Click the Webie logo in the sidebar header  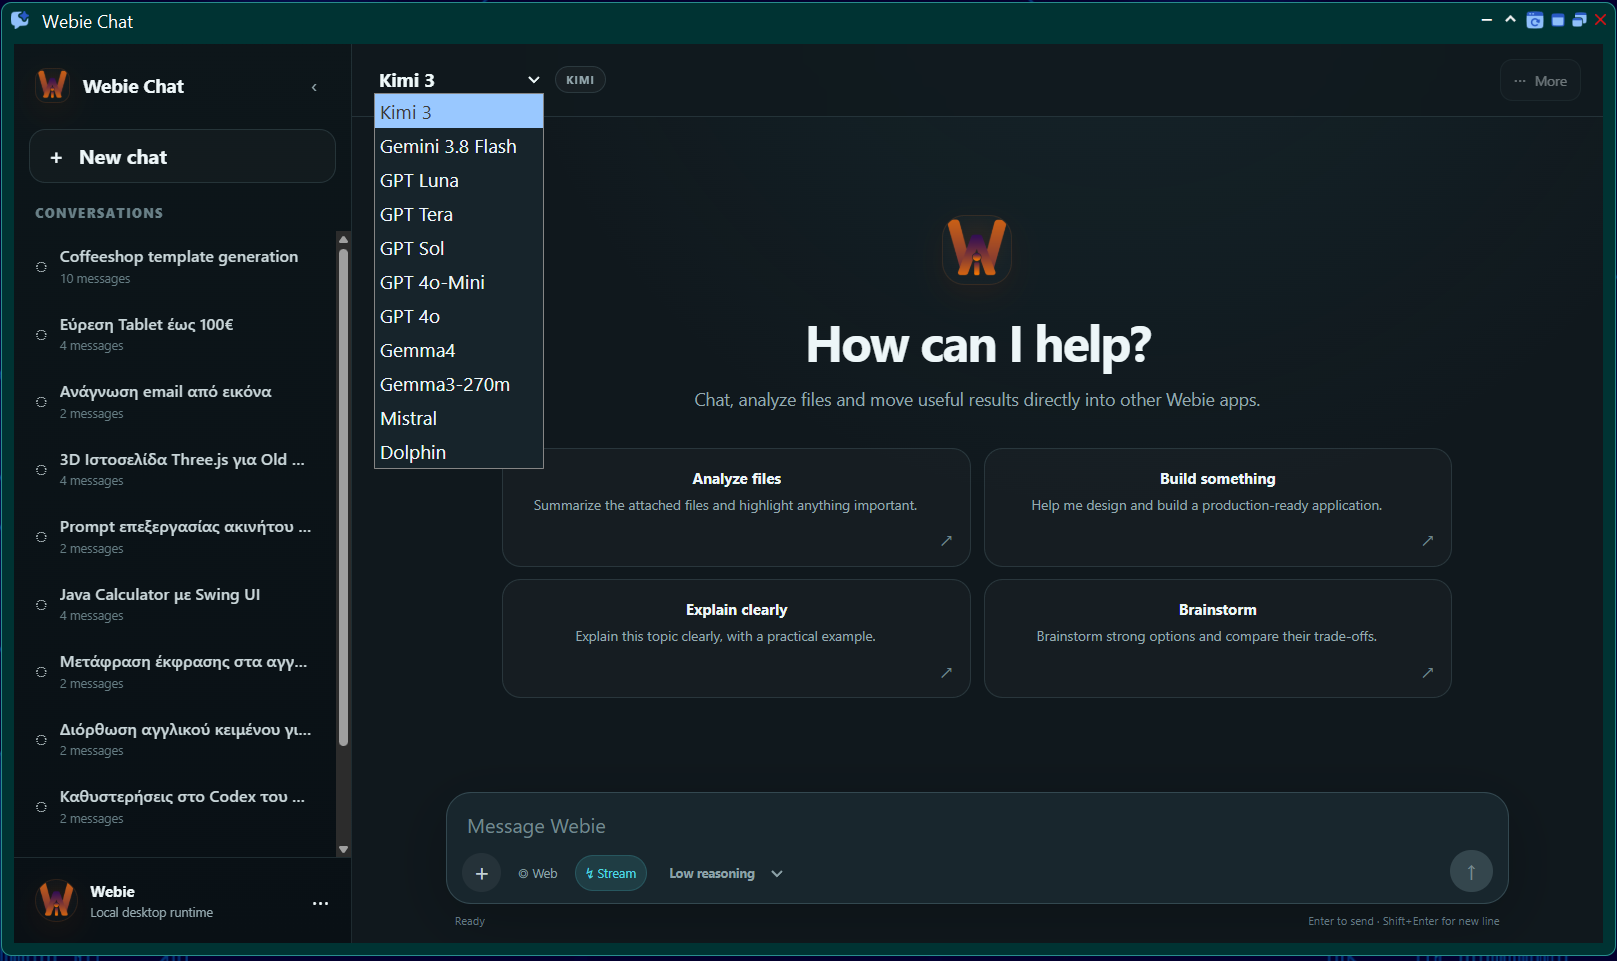[x=52, y=86]
